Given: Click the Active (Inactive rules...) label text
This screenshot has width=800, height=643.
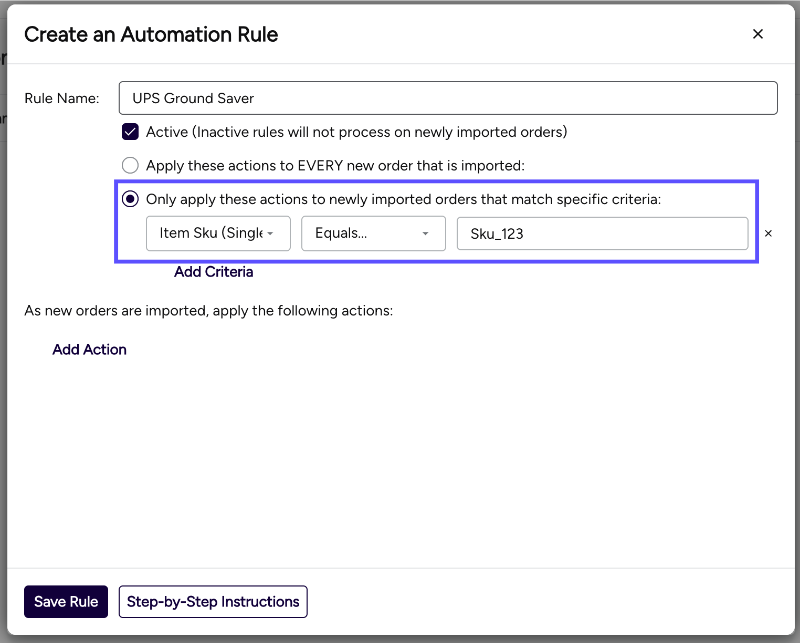Looking at the screenshot, I should pyautogui.click(x=356, y=132).
